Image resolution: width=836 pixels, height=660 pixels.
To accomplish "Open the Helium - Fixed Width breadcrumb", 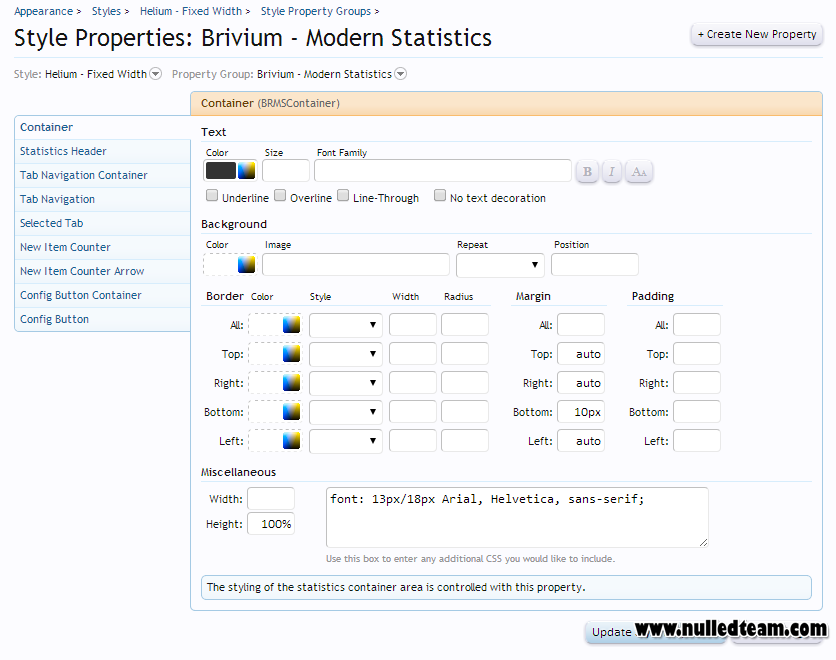I will pyautogui.click(x=191, y=11).
